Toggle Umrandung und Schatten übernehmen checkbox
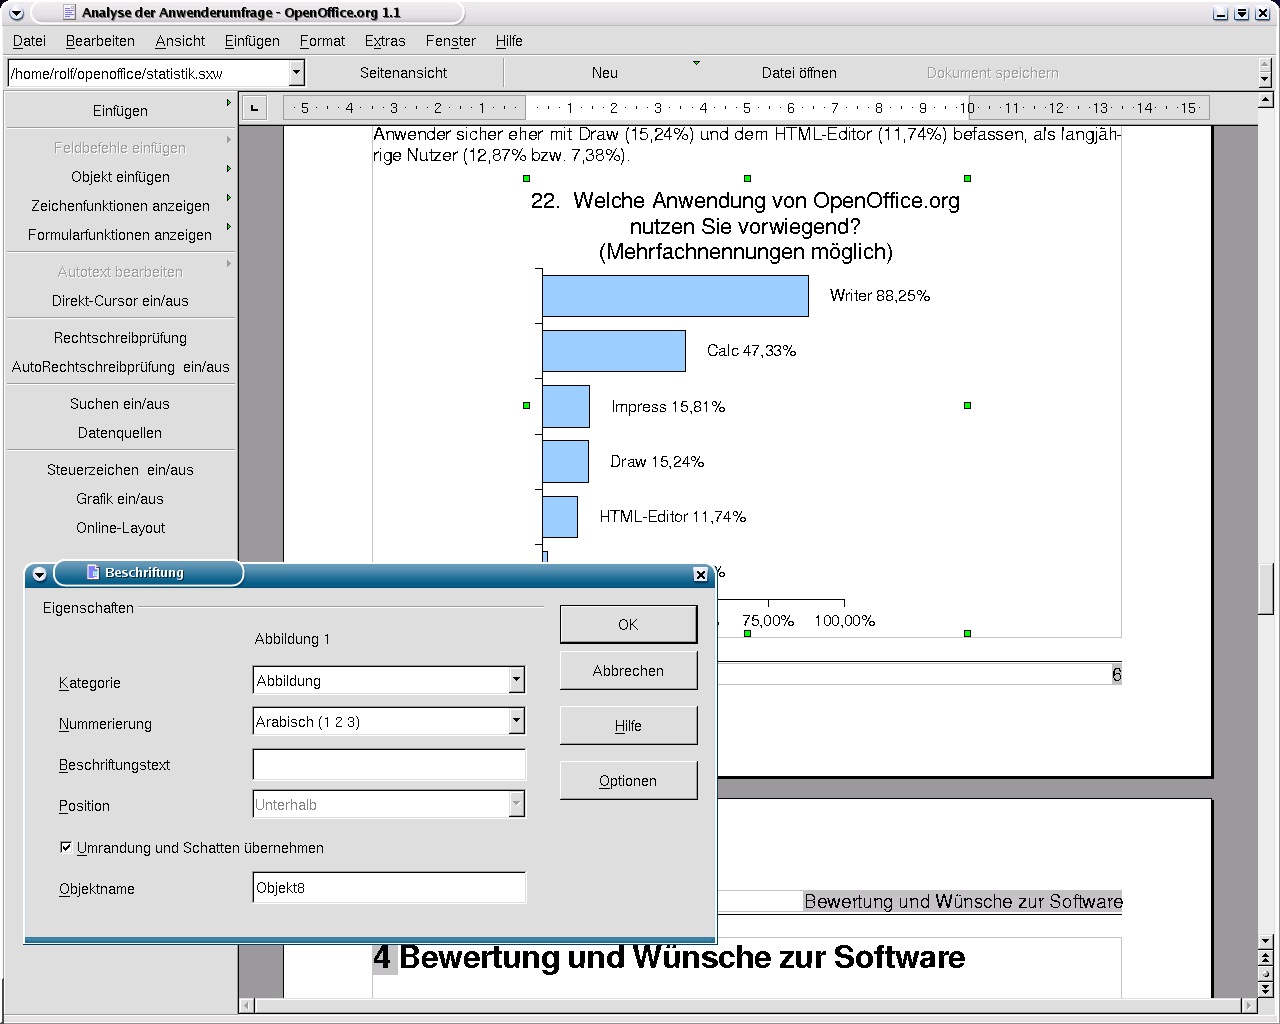1280x1024 pixels. (66, 848)
